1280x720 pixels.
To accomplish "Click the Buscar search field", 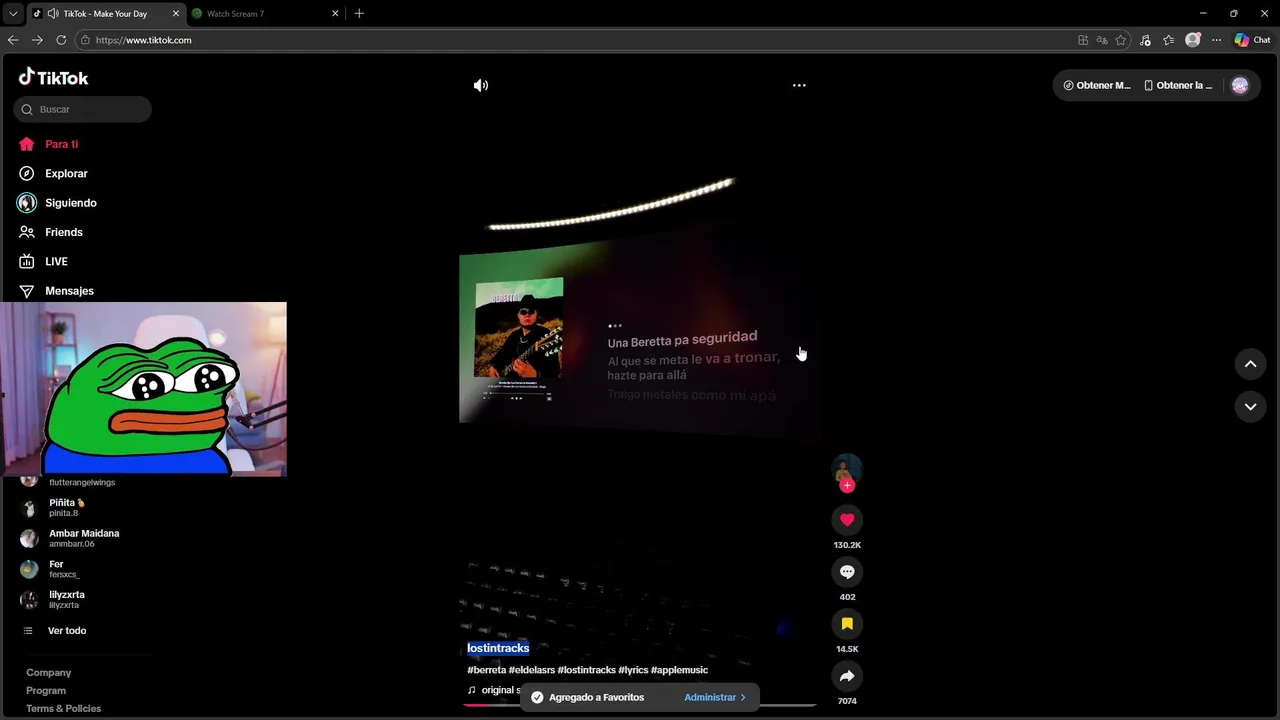I will (x=83, y=109).
